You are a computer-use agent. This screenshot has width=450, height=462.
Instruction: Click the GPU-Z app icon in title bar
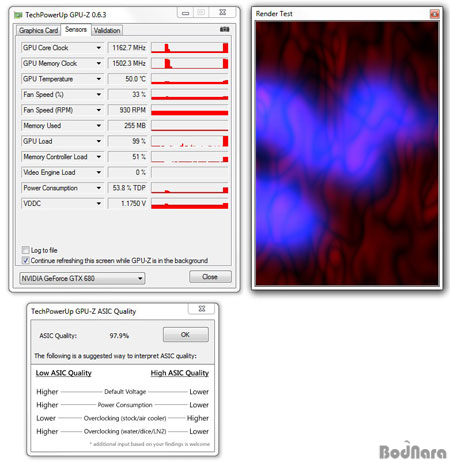click(18, 15)
